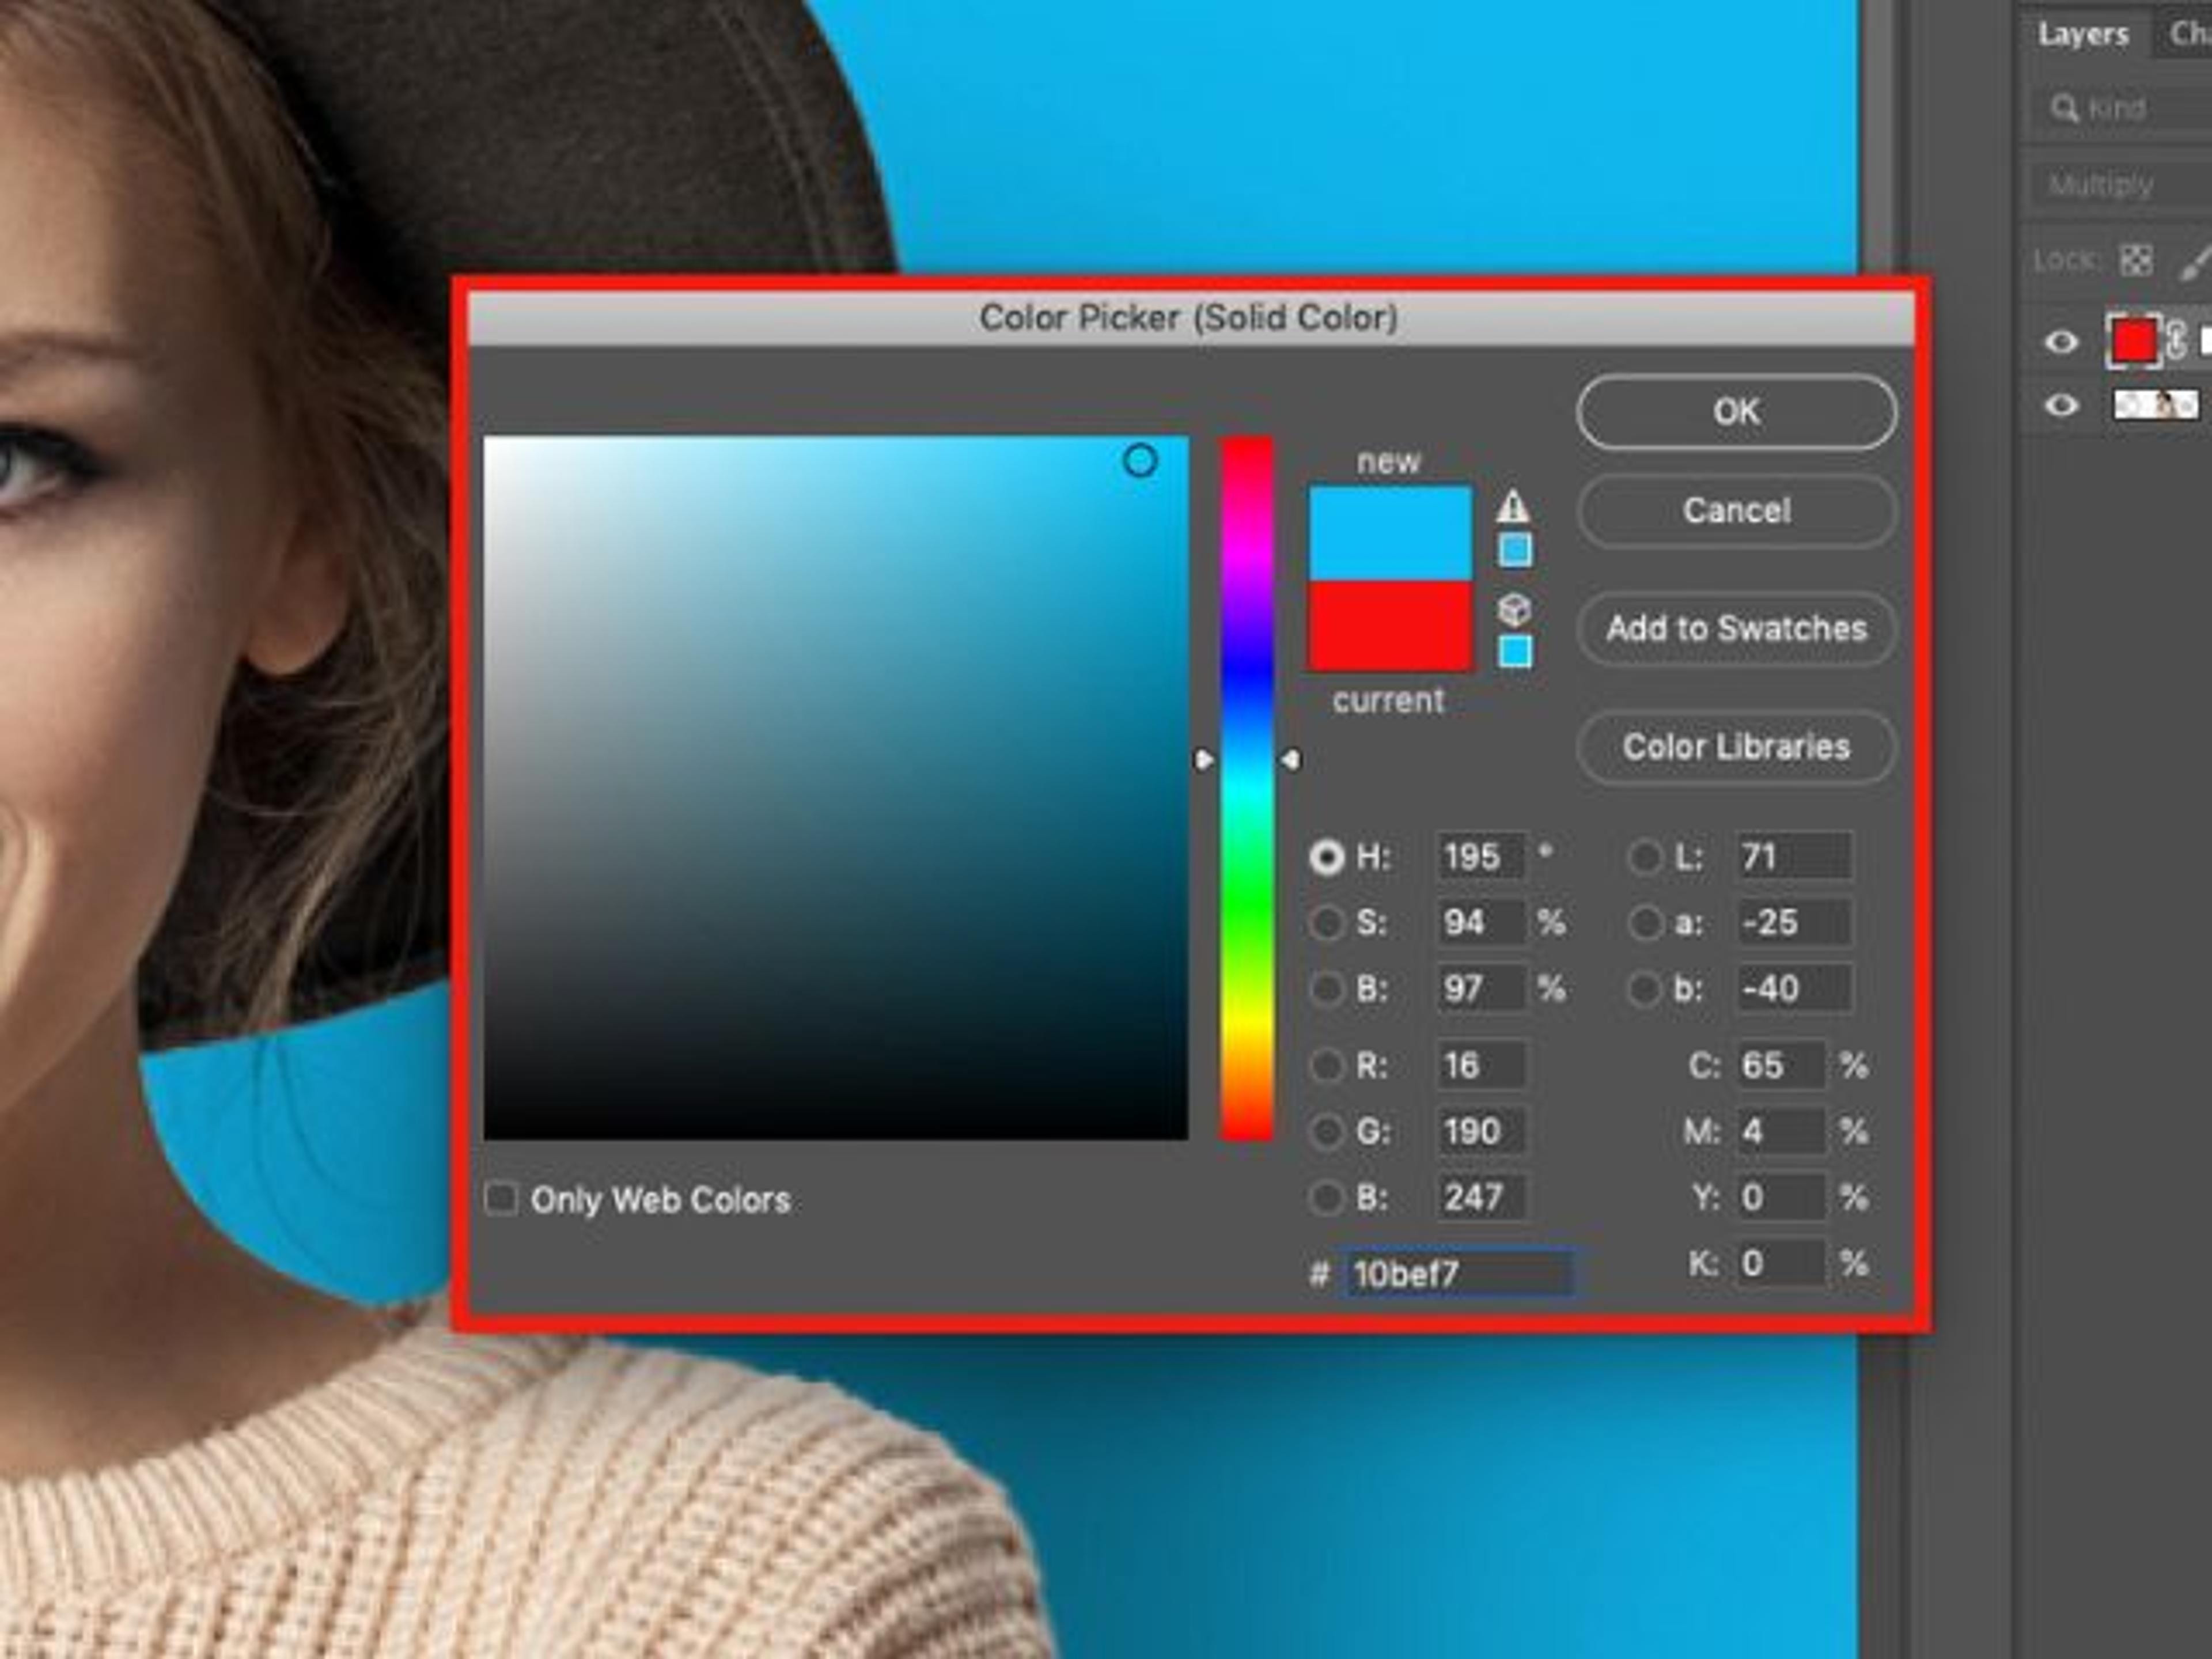Click the R value field showing 16
This screenshot has width=2212, height=1659.
[1481, 1066]
